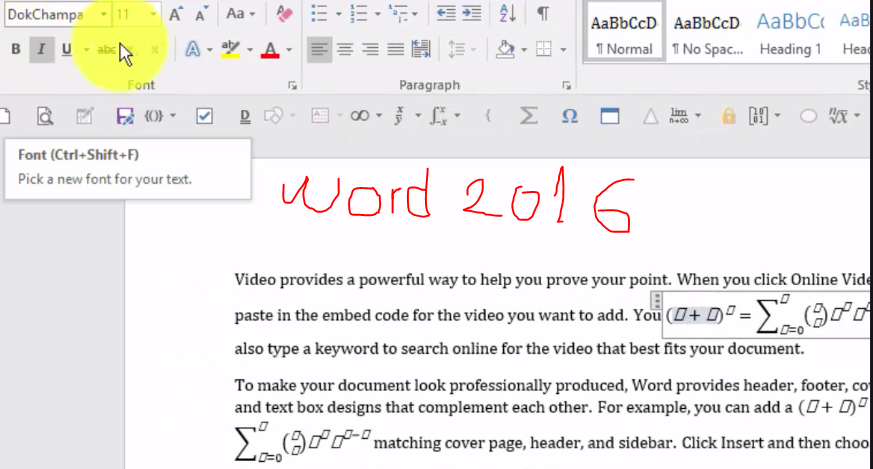Image resolution: width=873 pixels, height=469 pixels.
Task: Insert a fraction using the x/y icon
Action: click(x=400, y=116)
